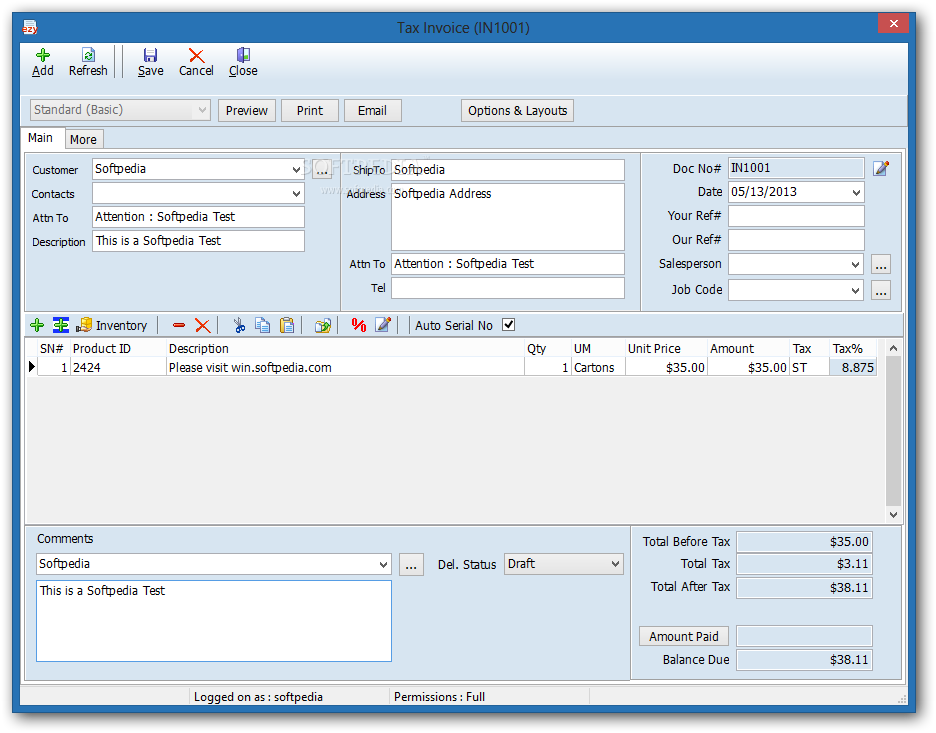Viewport: 936px width, 733px height.
Task: Click the ShipTo Softpedia field
Action: 508,170
